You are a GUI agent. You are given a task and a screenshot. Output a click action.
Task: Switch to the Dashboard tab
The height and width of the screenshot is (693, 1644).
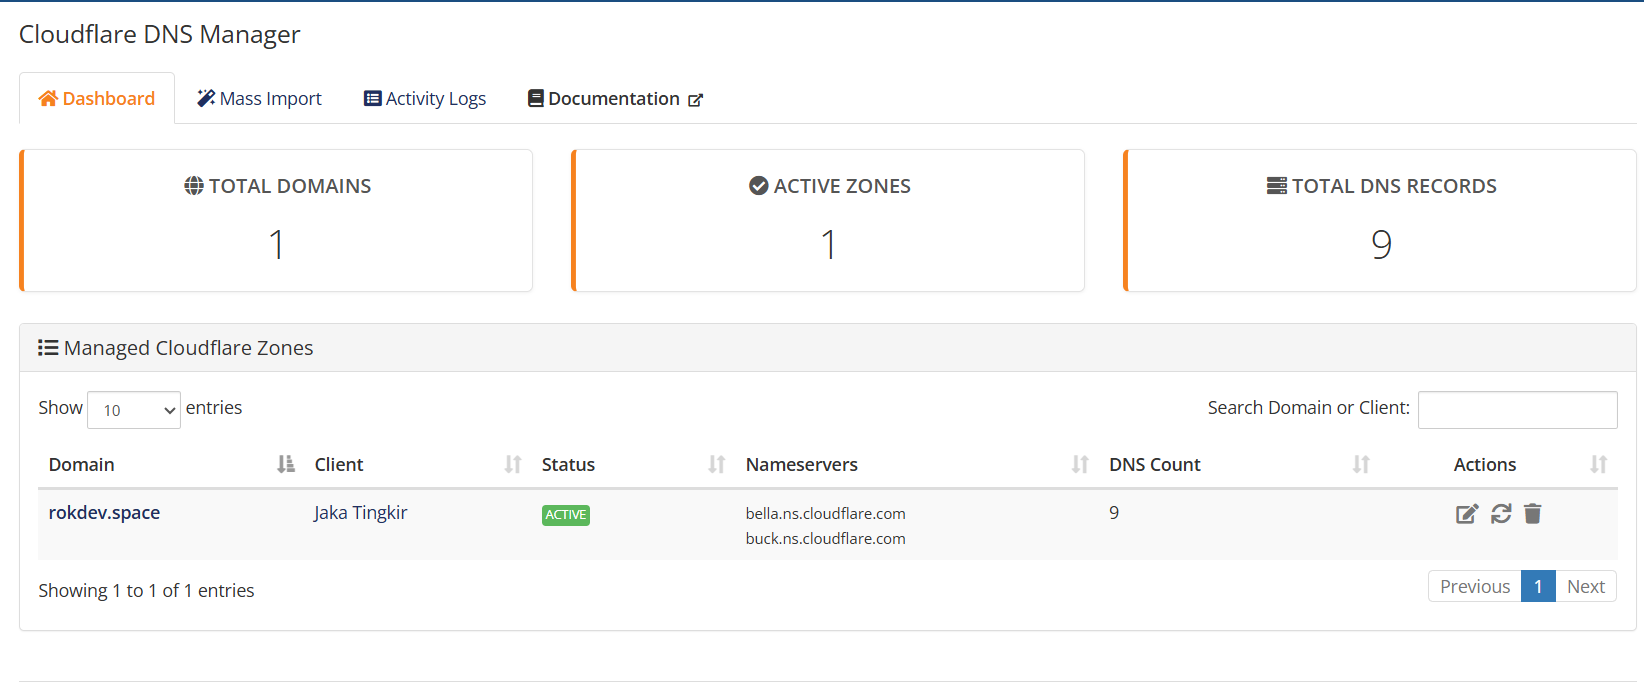click(97, 99)
